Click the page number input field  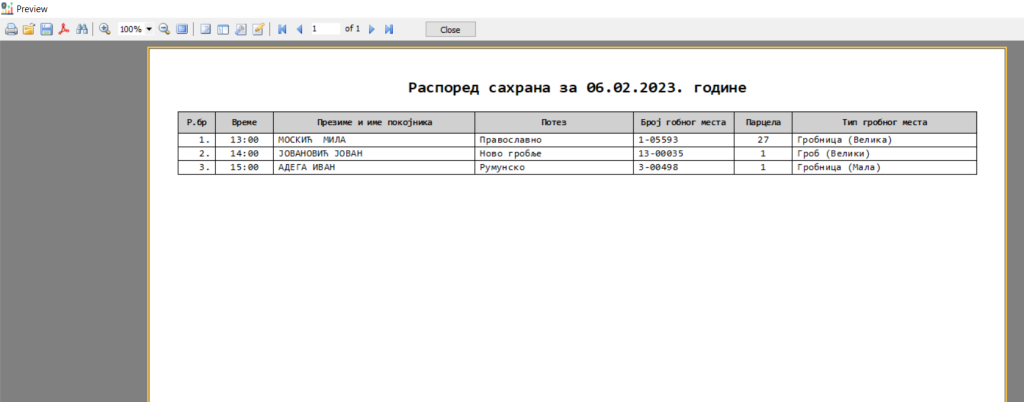pyautogui.click(x=324, y=29)
